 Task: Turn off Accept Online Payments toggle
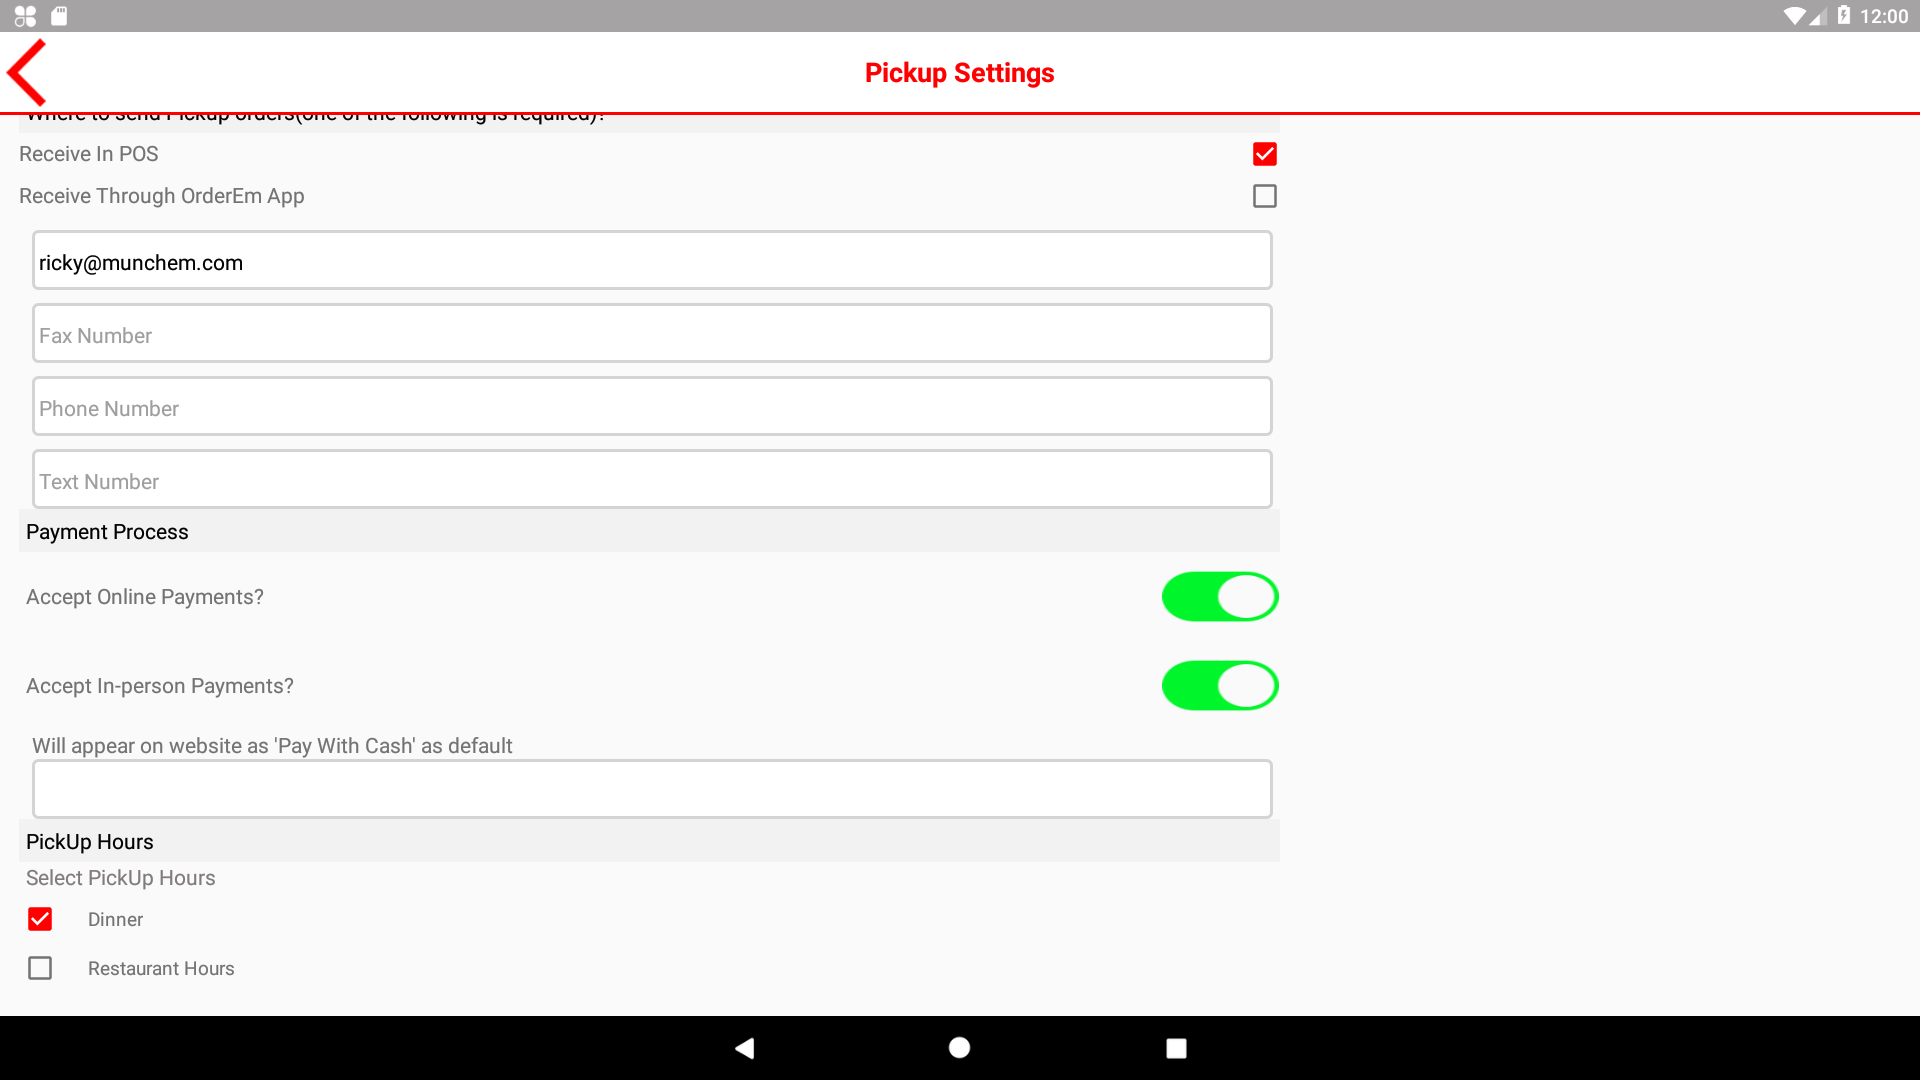tap(1219, 597)
